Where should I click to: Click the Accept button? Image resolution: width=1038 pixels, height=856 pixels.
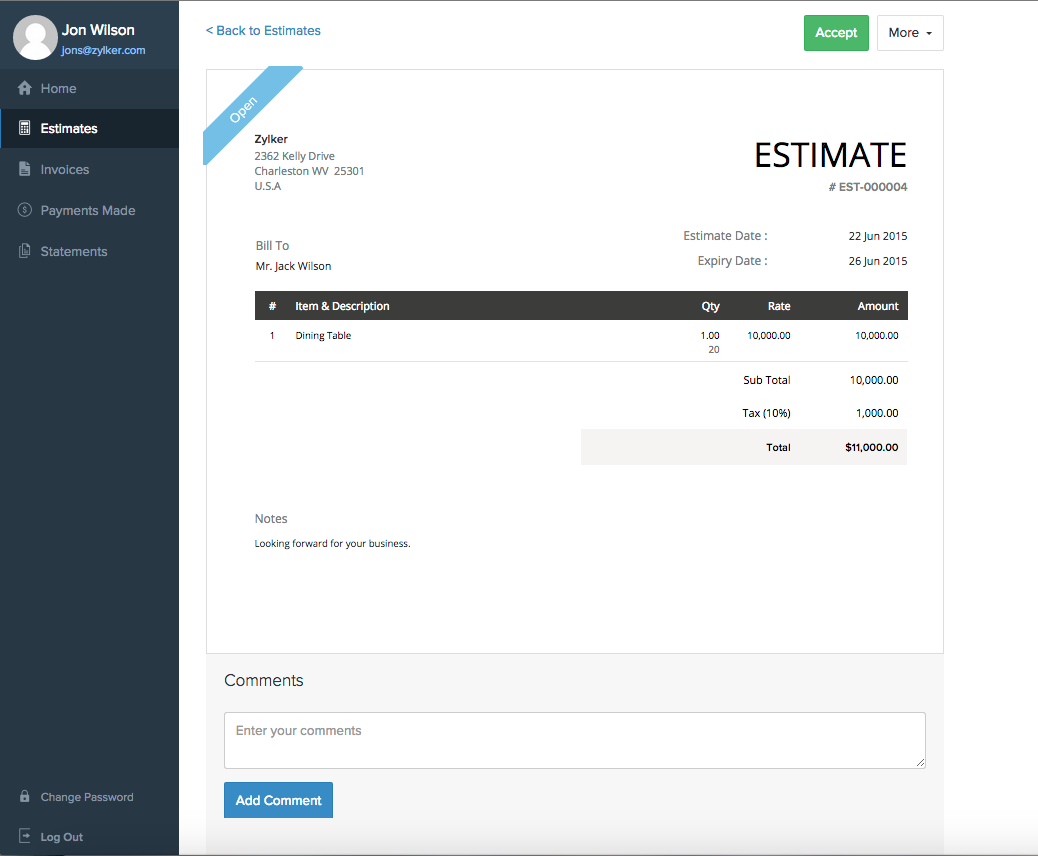(836, 33)
